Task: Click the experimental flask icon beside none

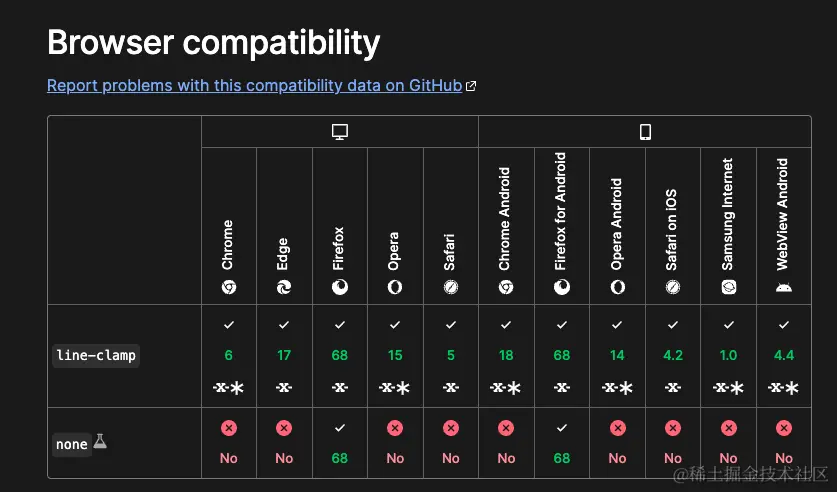Action: pyautogui.click(x=100, y=441)
